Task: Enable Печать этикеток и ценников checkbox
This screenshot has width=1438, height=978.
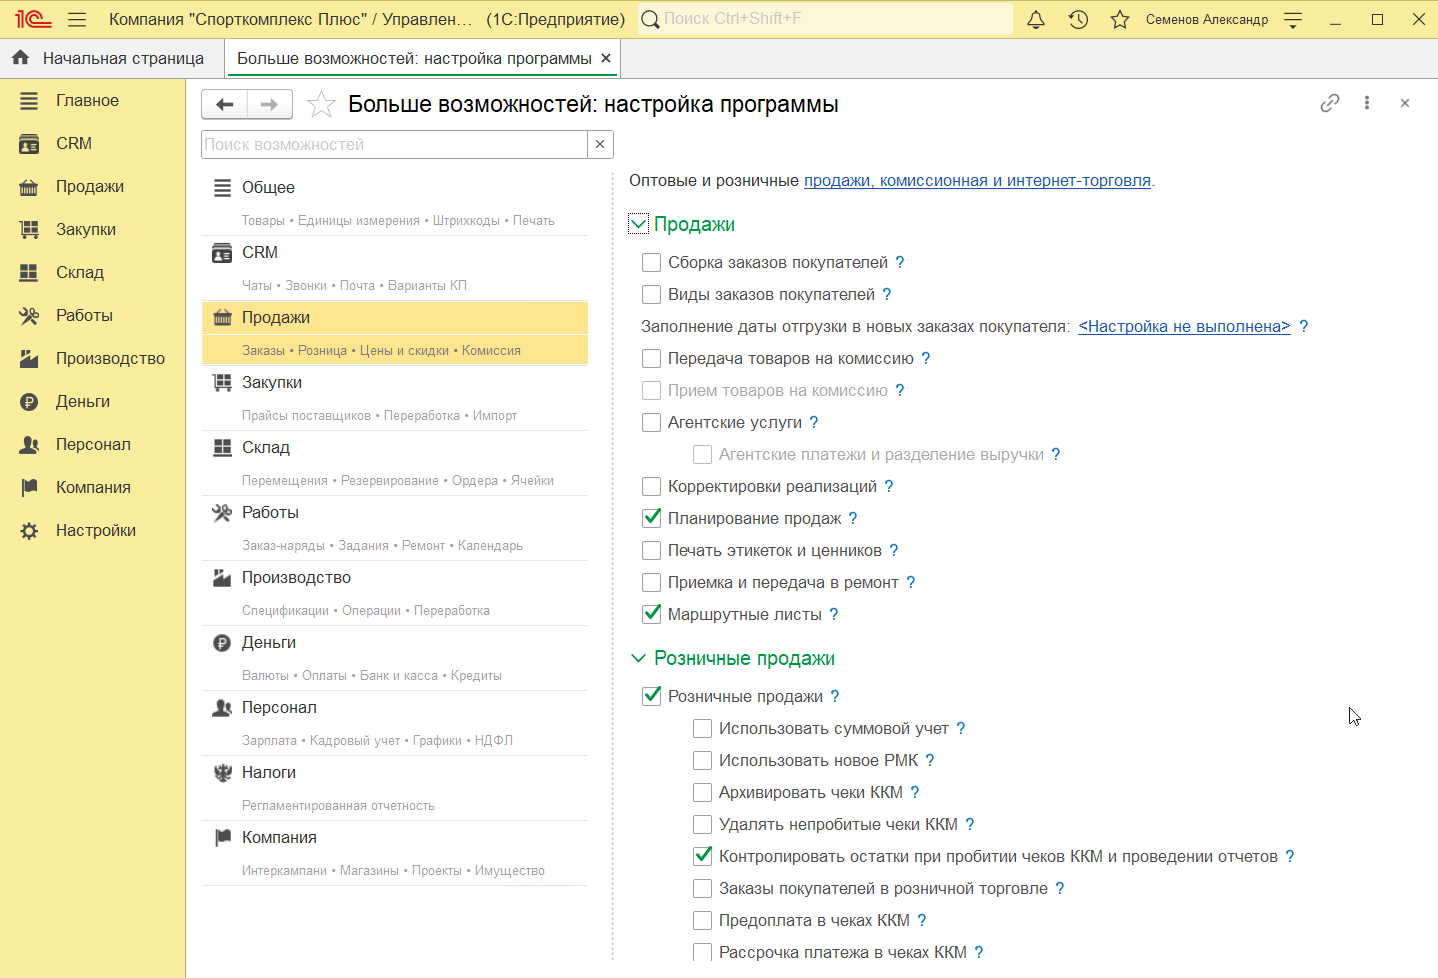Action: coord(651,550)
